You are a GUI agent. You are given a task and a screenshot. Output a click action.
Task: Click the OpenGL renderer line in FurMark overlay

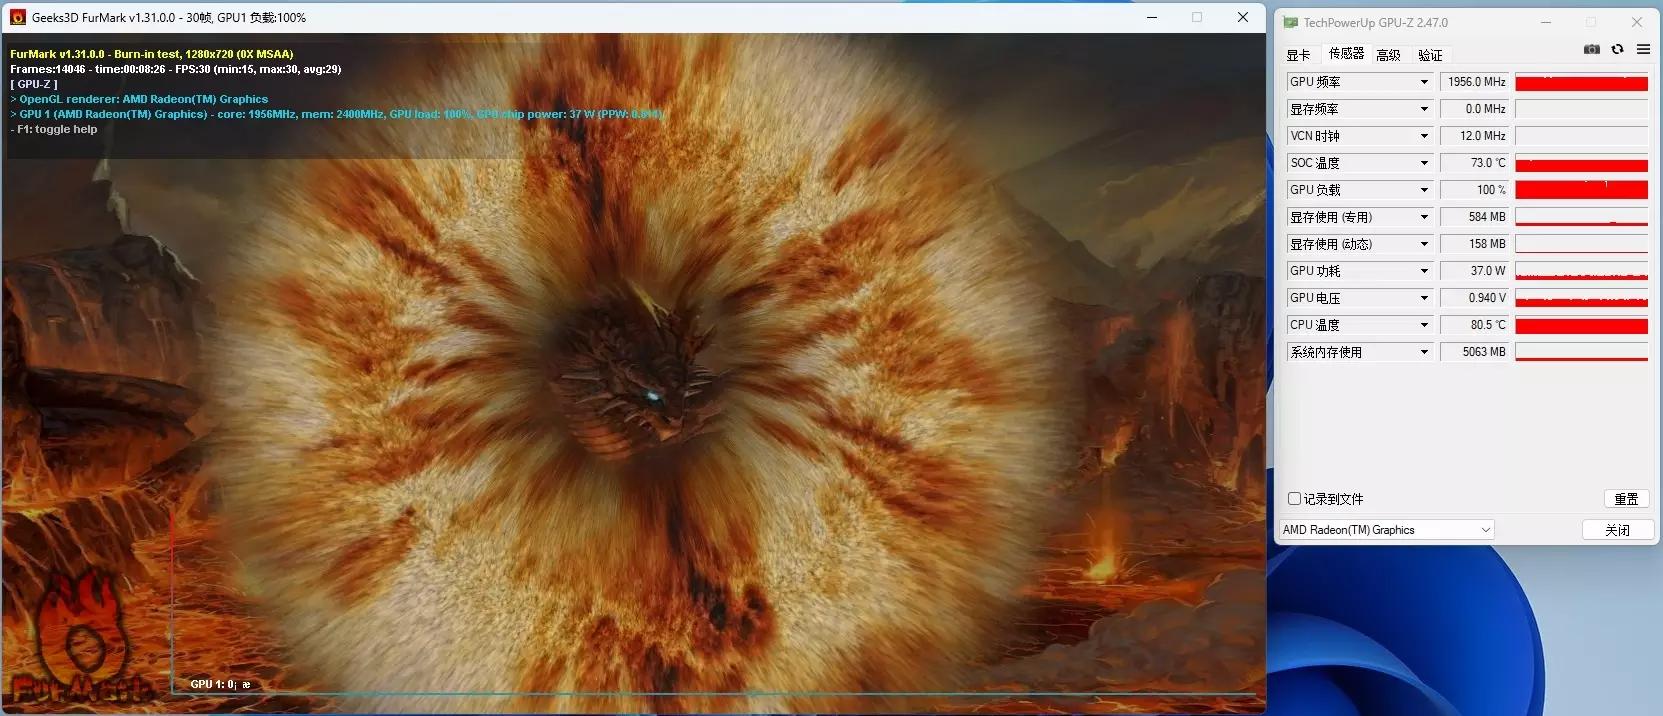coord(139,99)
